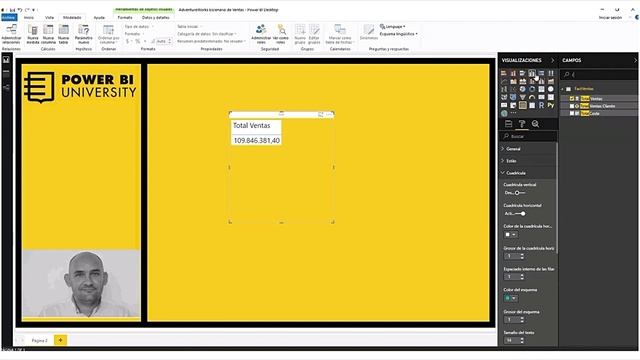
Task: Open more options on table visual
Action: pos(329,115)
